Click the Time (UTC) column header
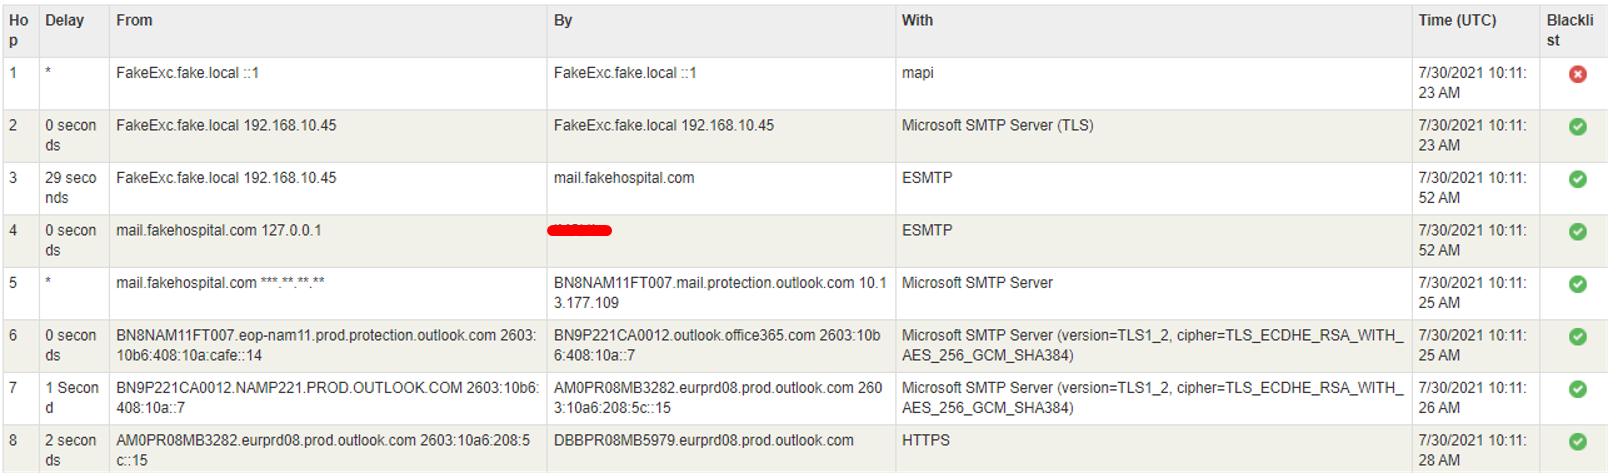This screenshot has width=1611, height=475. pyautogui.click(x=1457, y=20)
